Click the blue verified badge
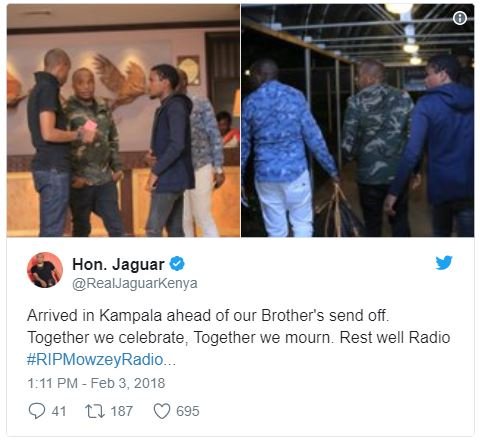The width and height of the screenshot is (480, 444). click(x=177, y=264)
